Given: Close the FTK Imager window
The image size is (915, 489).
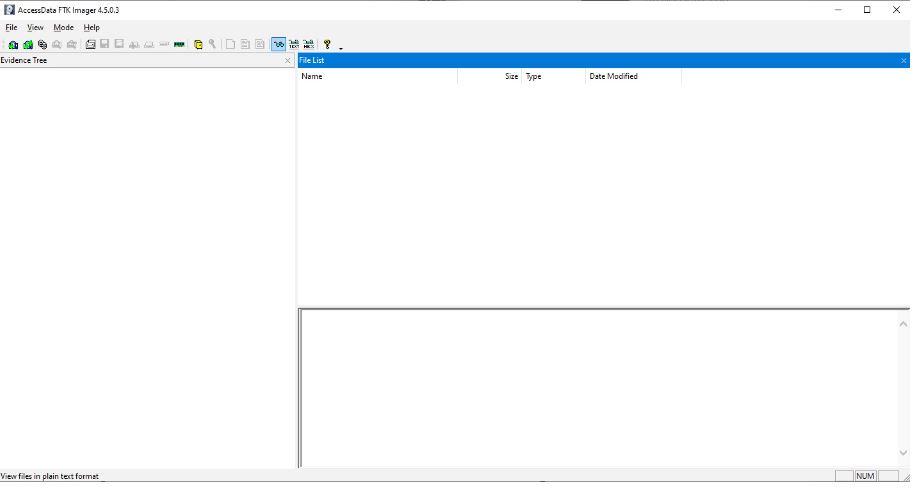Looking at the screenshot, I should 896,10.
